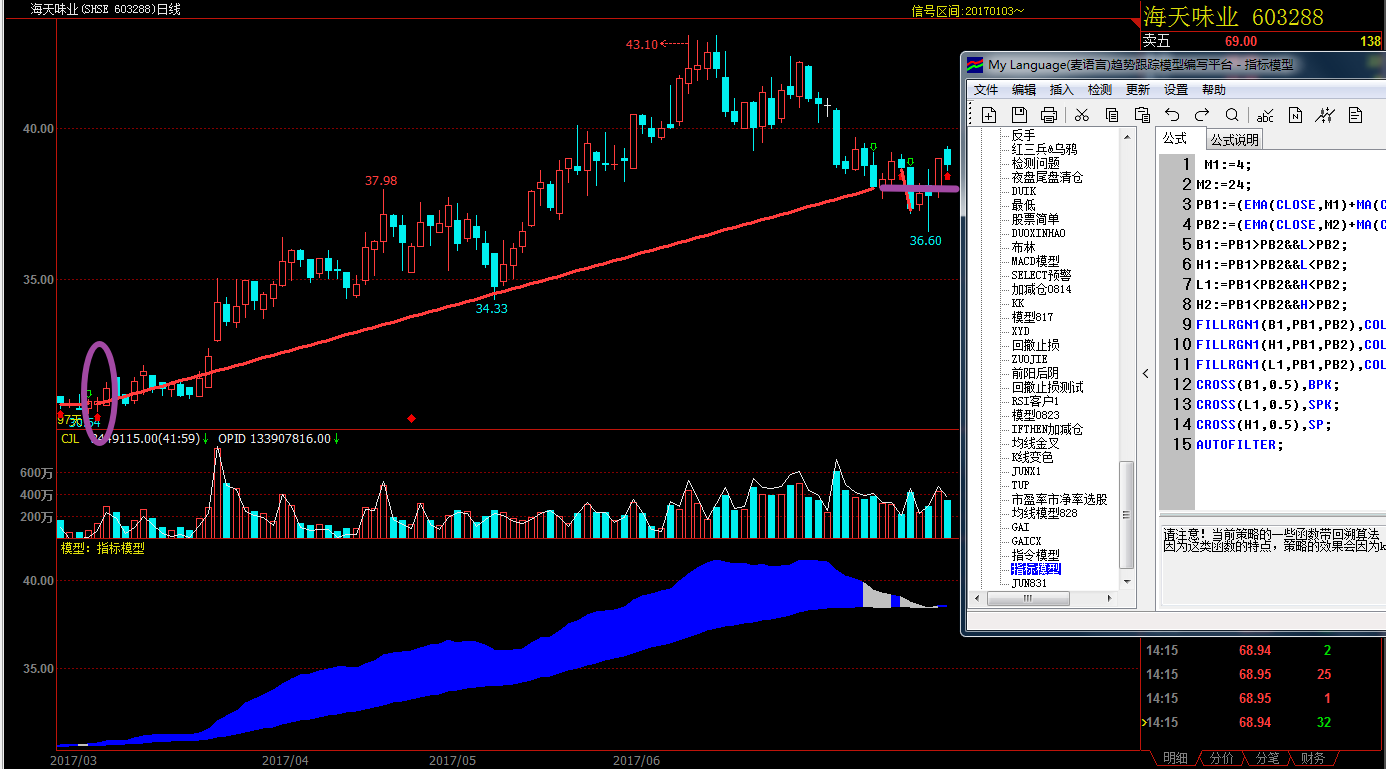Select the 布林 model in the tree

click(1023, 247)
